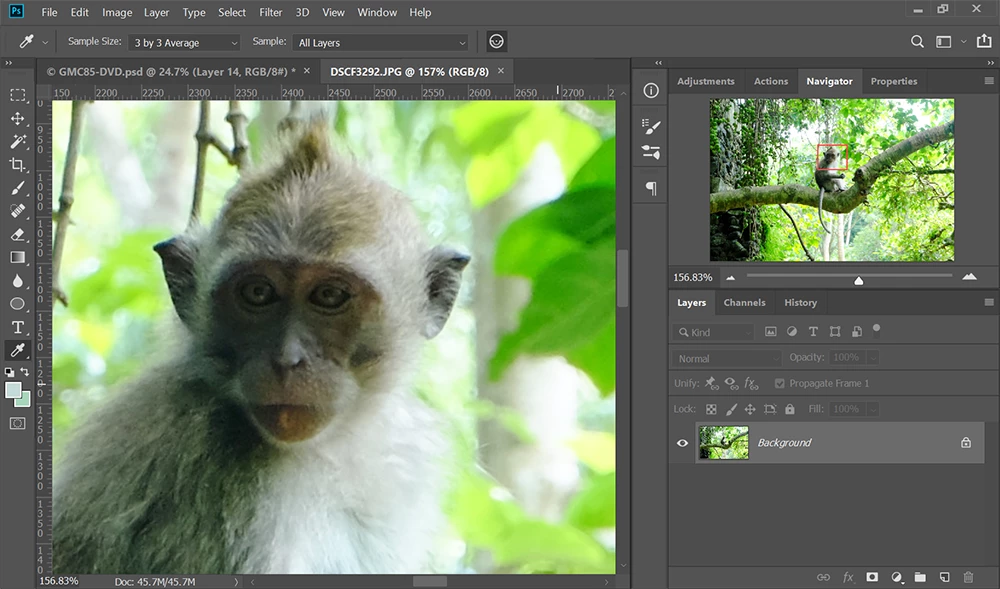Pick the Eraser tool in the toolbar

click(18, 234)
